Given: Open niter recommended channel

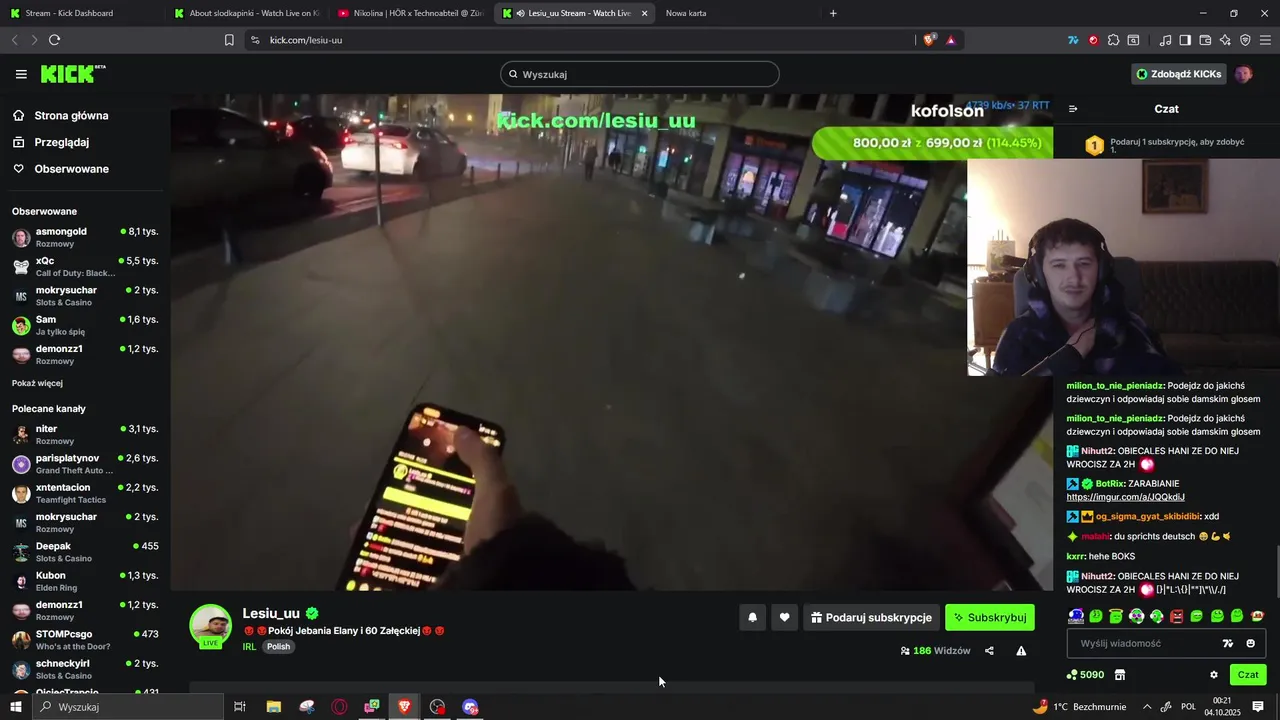Looking at the screenshot, I should click(x=84, y=434).
